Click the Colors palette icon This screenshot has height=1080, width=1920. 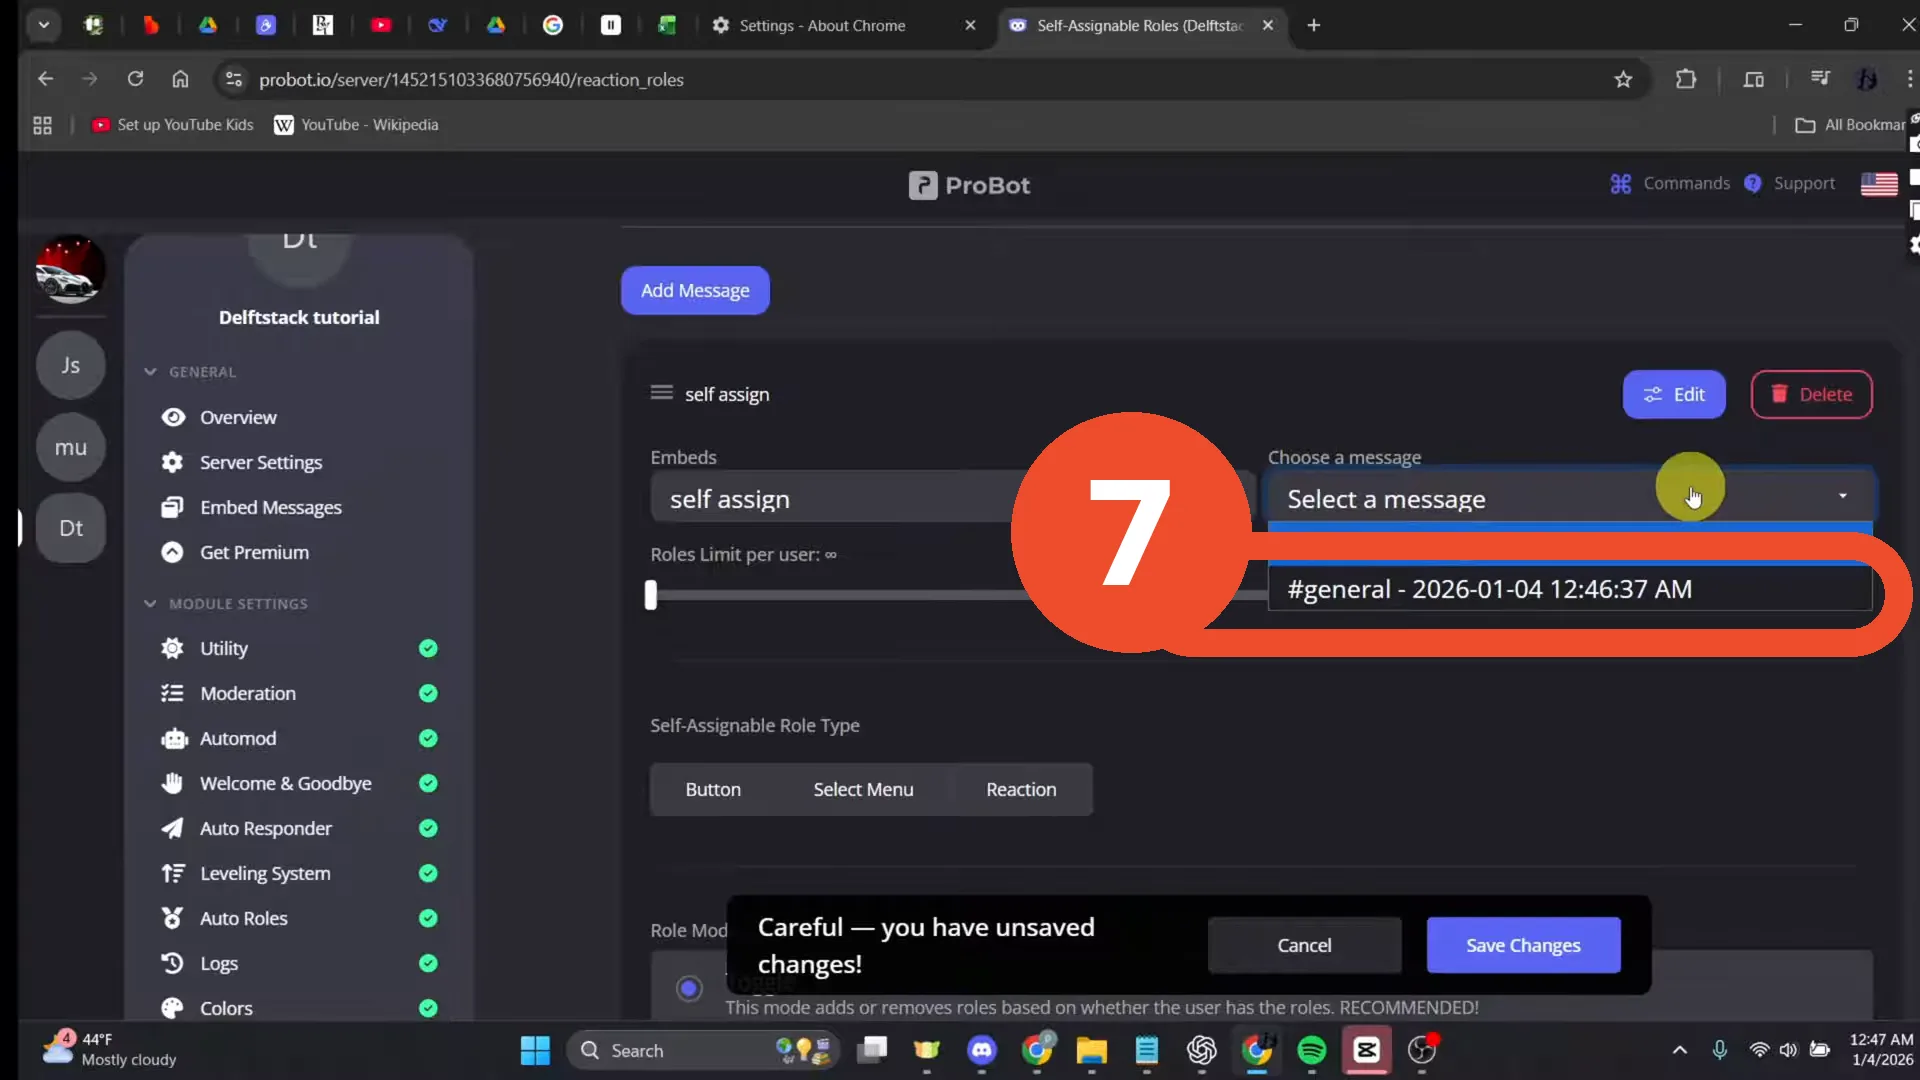click(173, 1008)
